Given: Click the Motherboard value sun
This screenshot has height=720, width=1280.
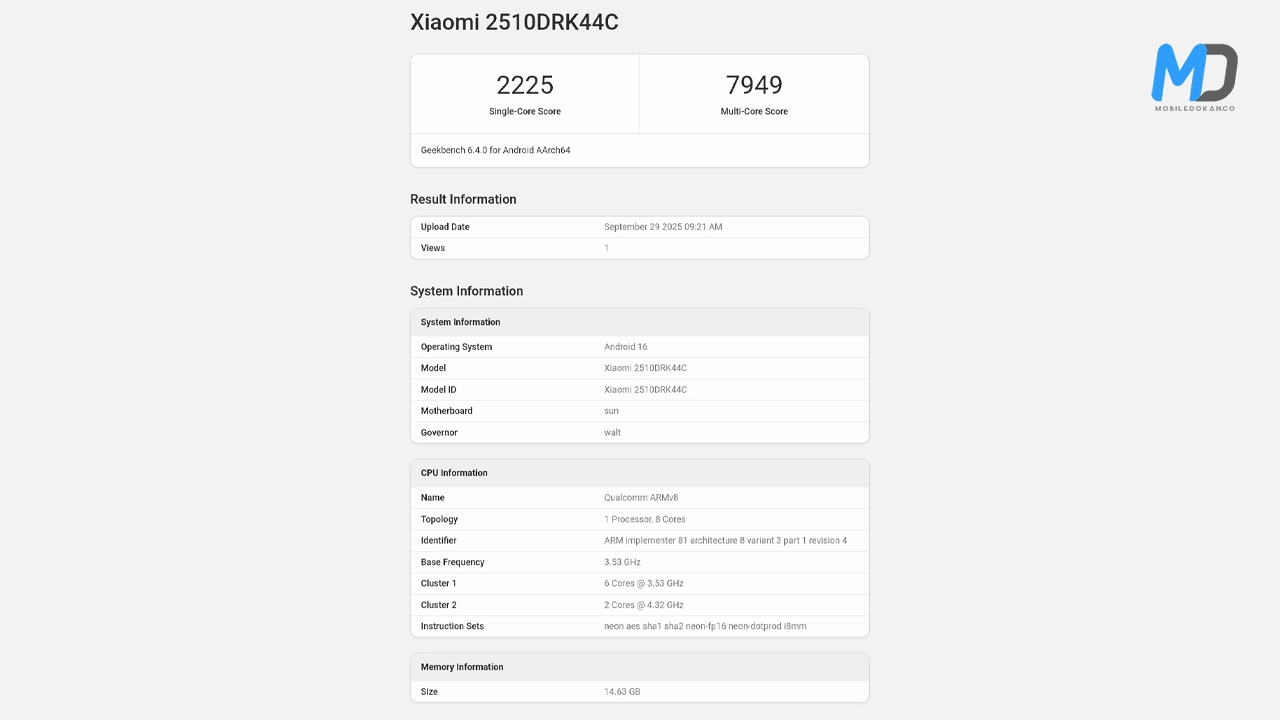Looking at the screenshot, I should (x=611, y=411).
